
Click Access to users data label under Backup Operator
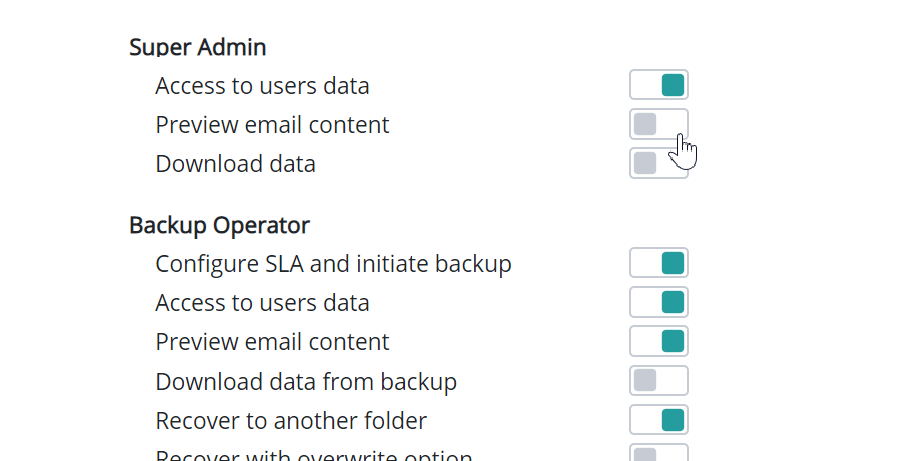pos(262,303)
